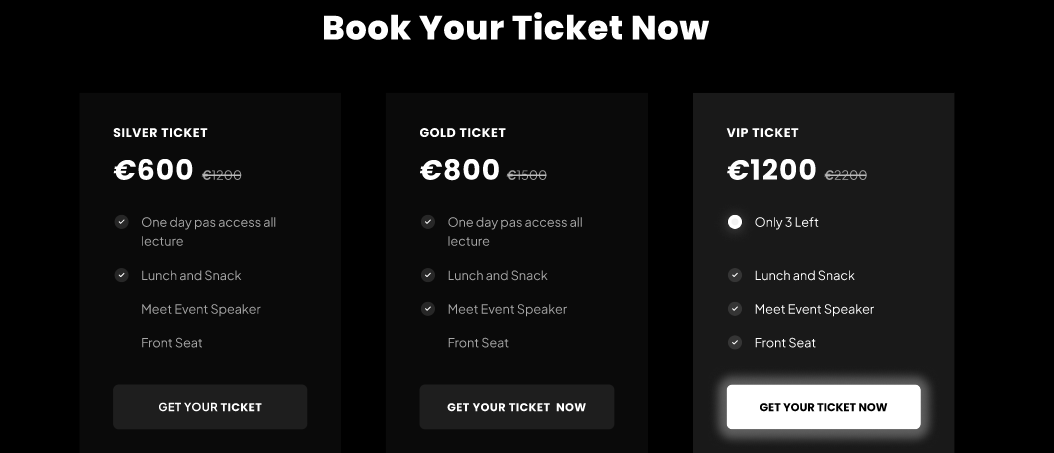The image size is (1054, 453).
Task: Click the Gold ticket €800 price
Action: click(x=460, y=170)
